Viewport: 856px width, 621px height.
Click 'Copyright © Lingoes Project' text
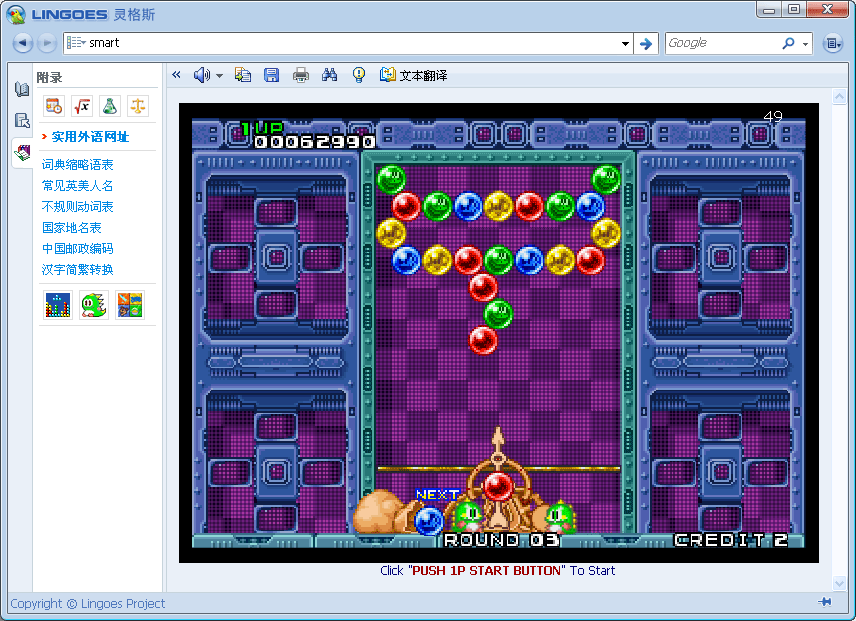87,604
